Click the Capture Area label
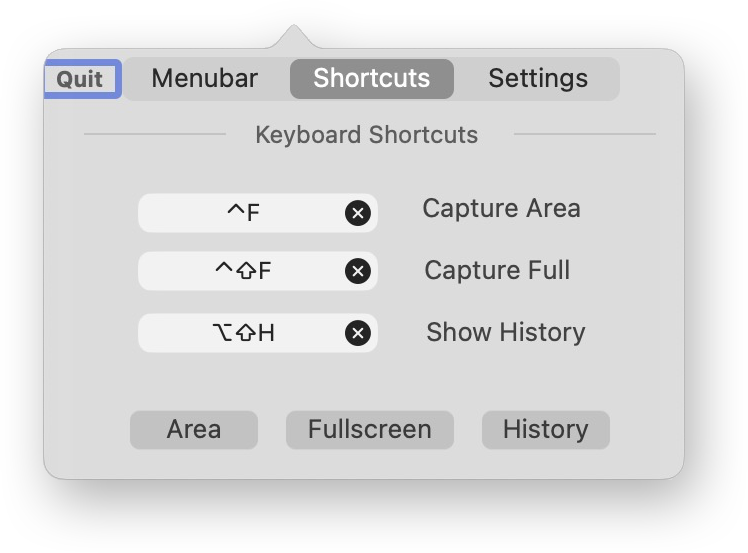 tap(501, 208)
